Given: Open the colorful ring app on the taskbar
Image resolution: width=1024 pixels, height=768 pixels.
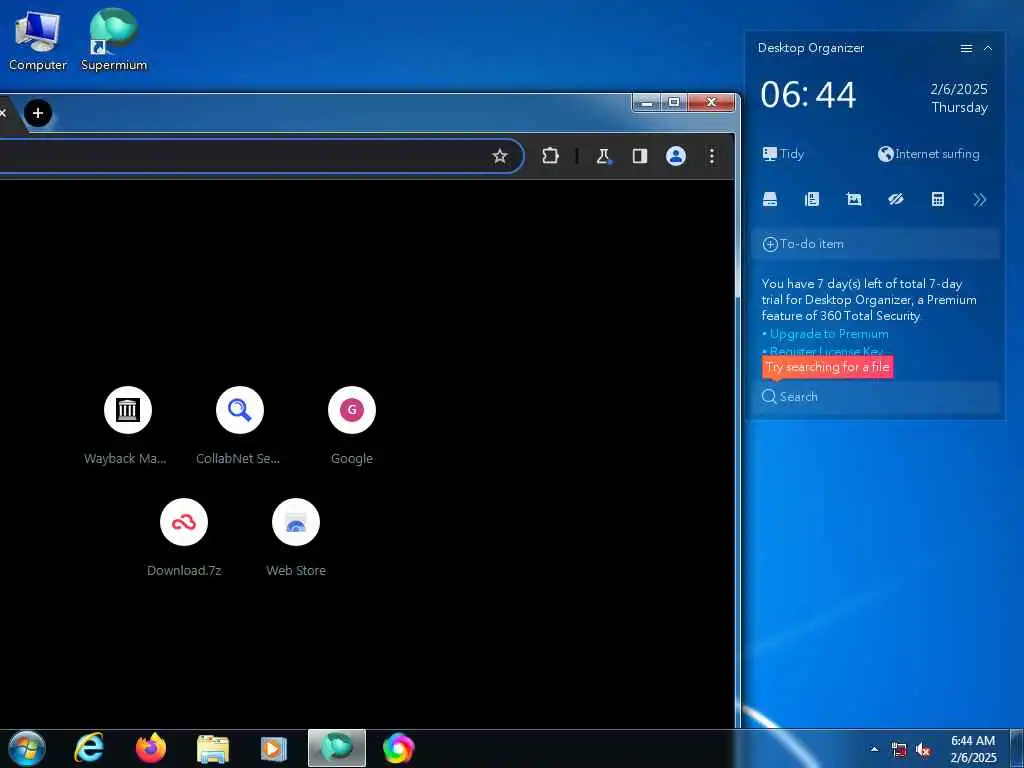Looking at the screenshot, I should [x=398, y=748].
